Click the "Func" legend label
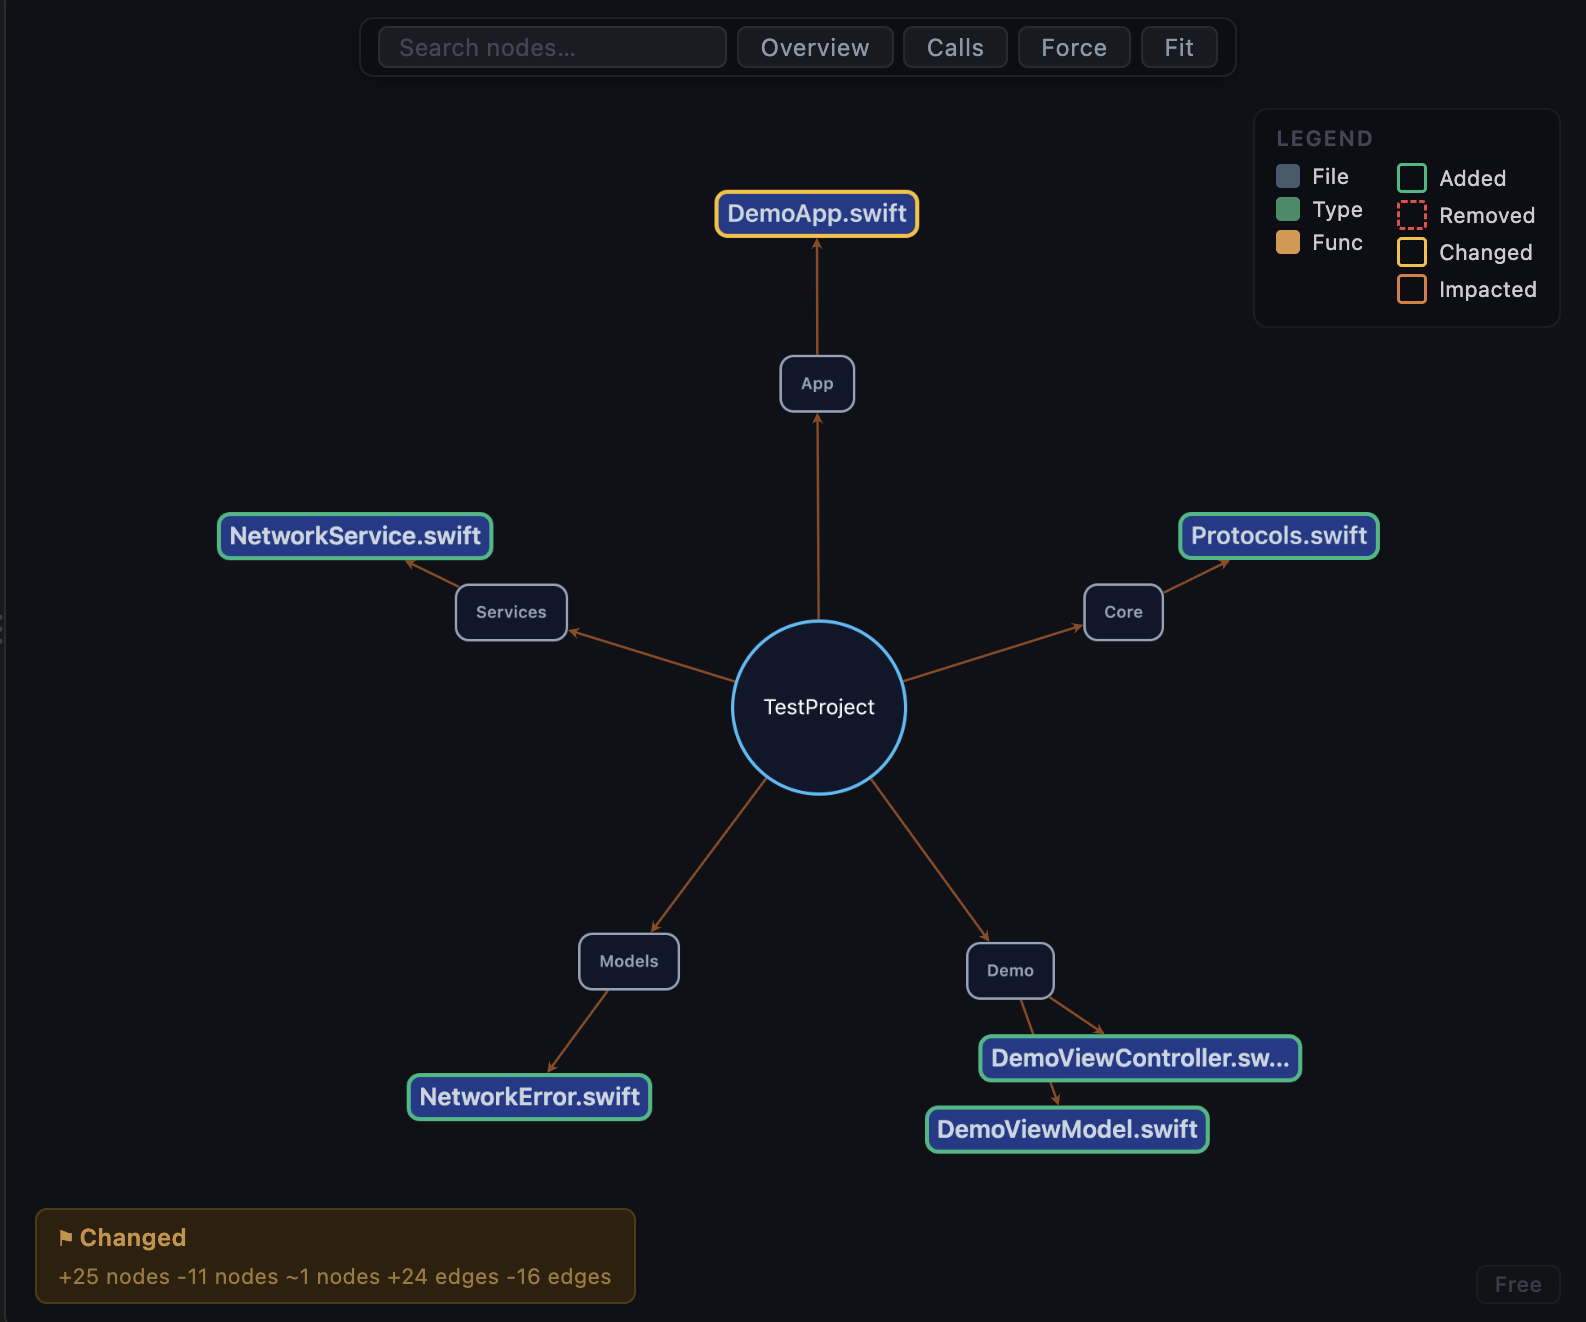Screen dimensions: 1586x1322 (1337, 242)
